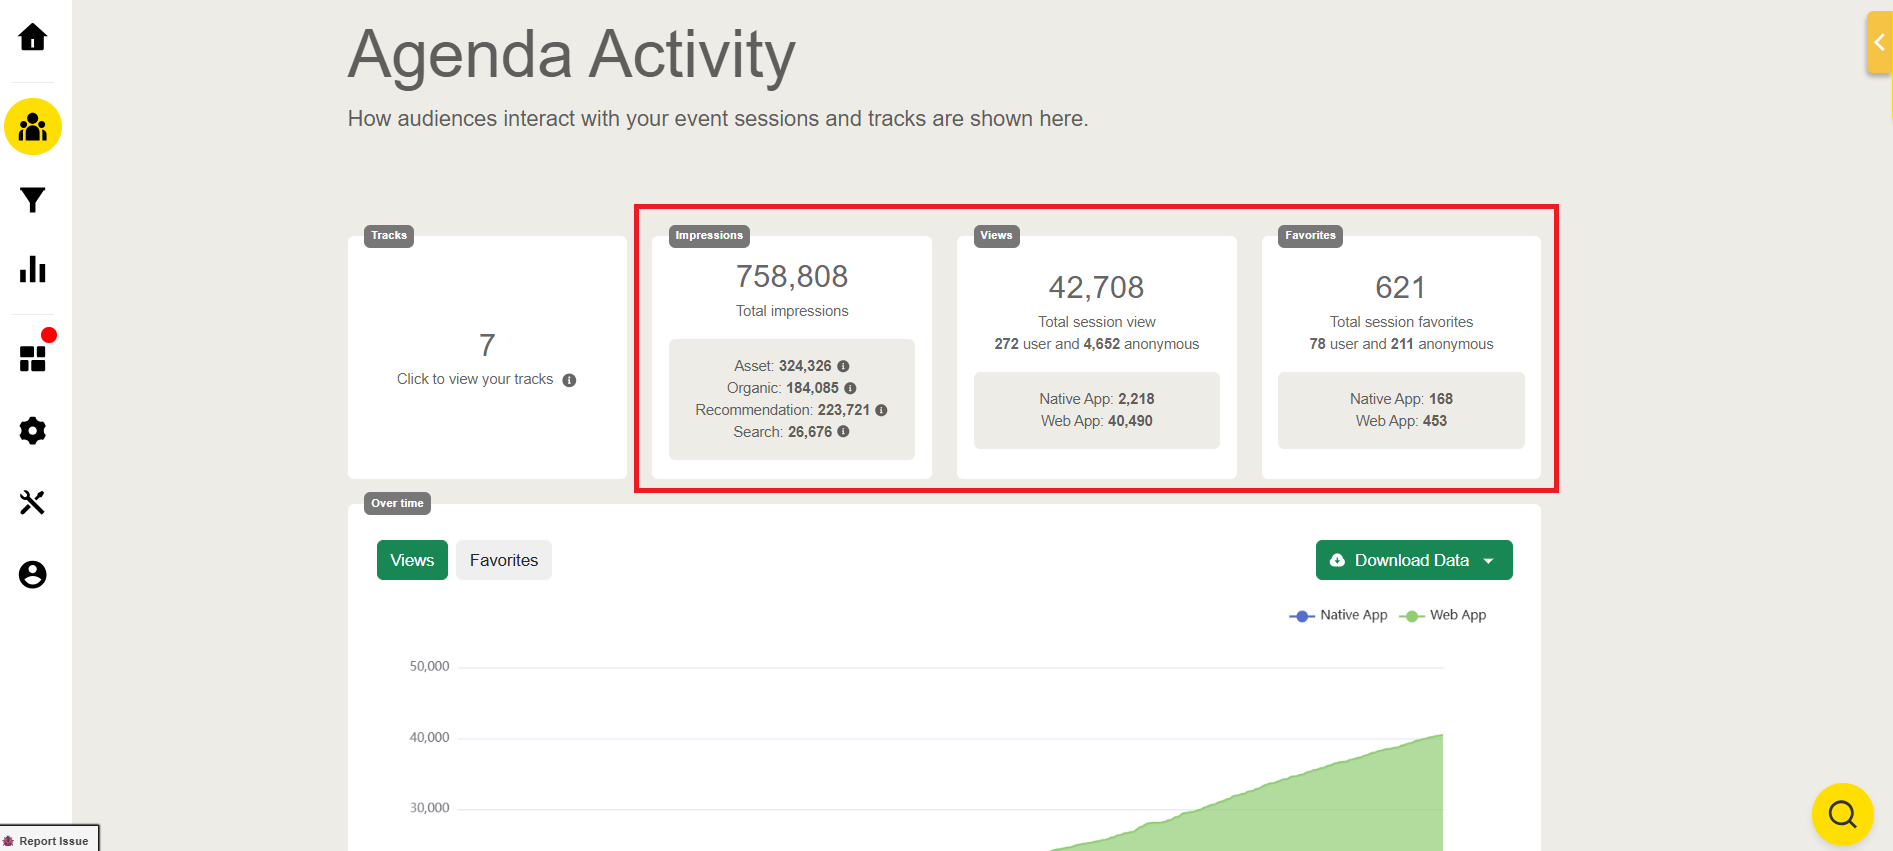Switch to the Views tab
Image resolution: width=1893 pixels, height=851 pixels.
click(412, 560)
